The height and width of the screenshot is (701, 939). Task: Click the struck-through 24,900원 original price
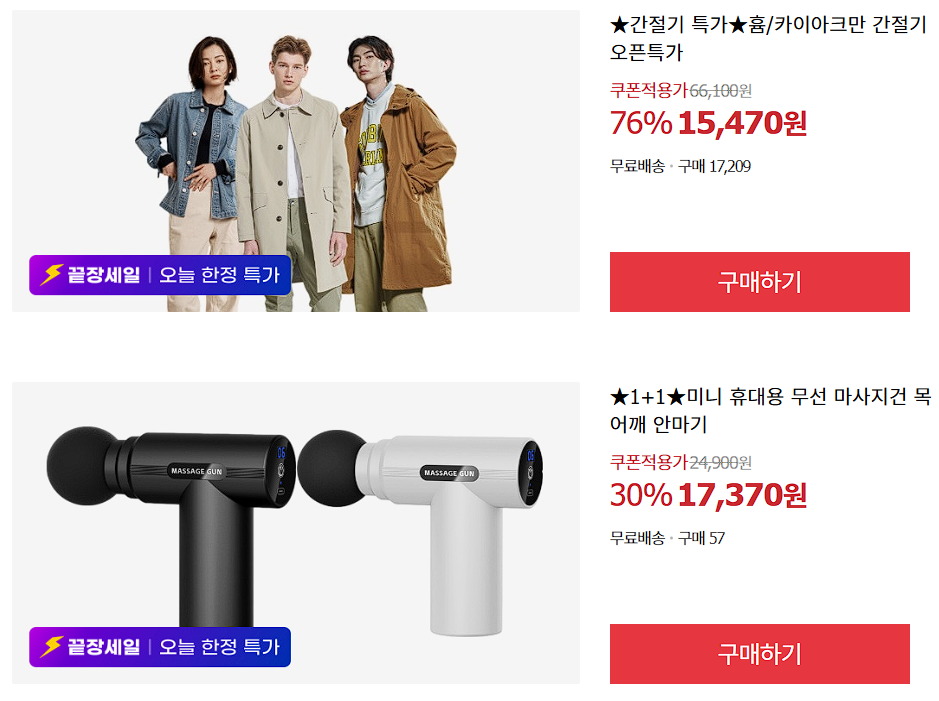(x=720, y=463)
